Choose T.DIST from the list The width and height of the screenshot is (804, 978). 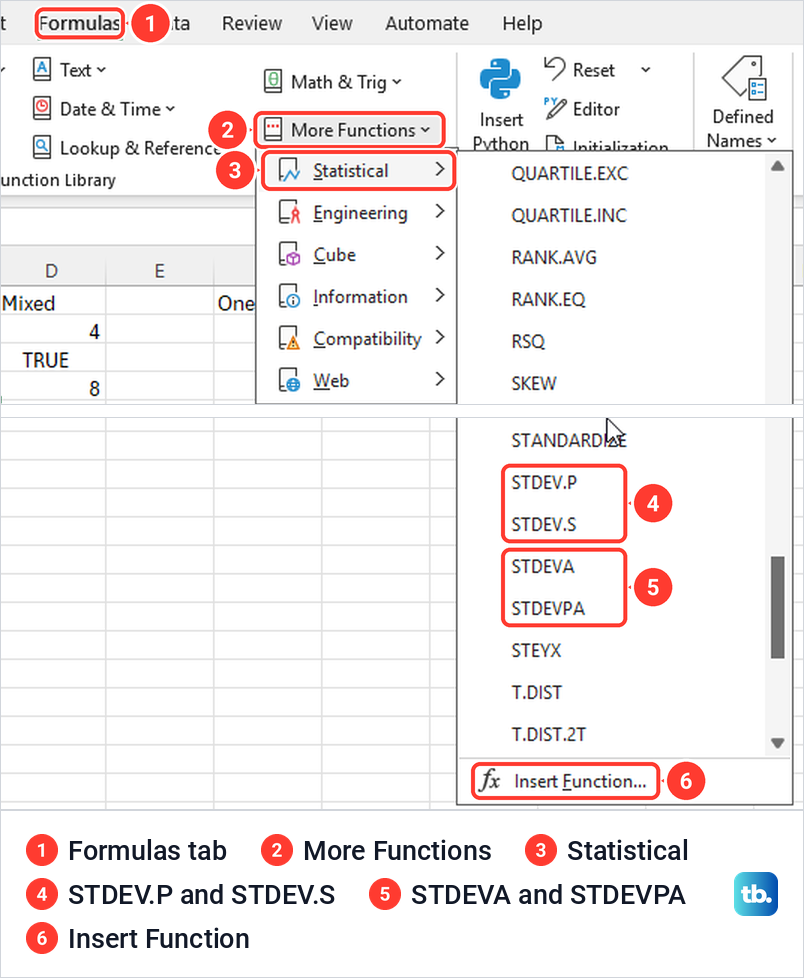(x=536, y=692)
